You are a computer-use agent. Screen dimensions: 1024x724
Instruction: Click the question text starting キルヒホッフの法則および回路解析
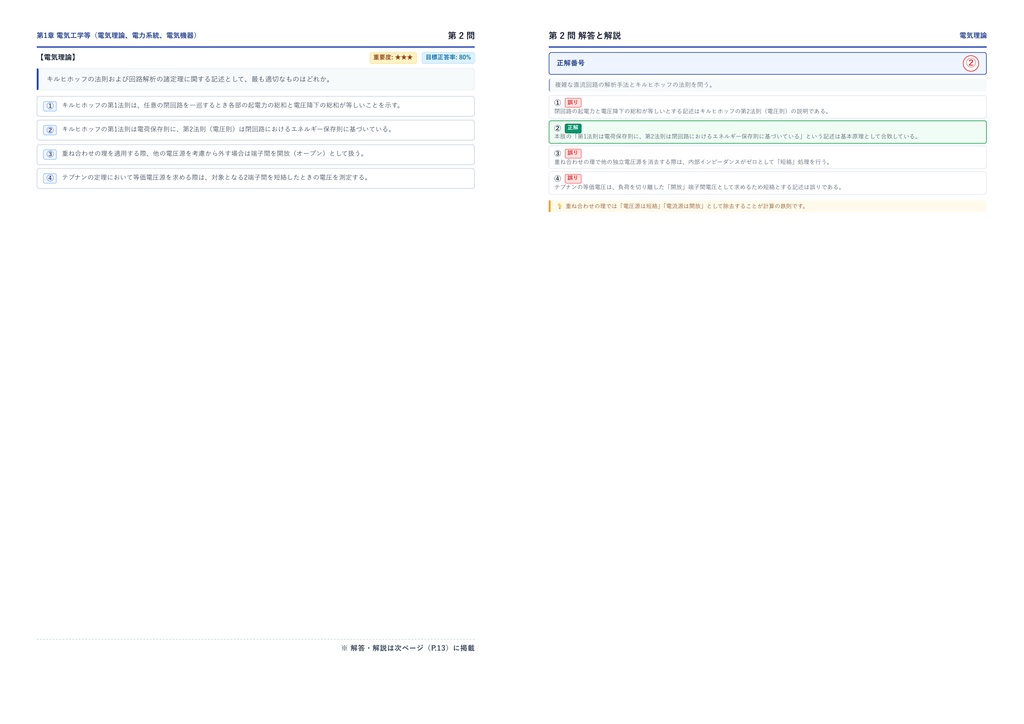point(189,79)
